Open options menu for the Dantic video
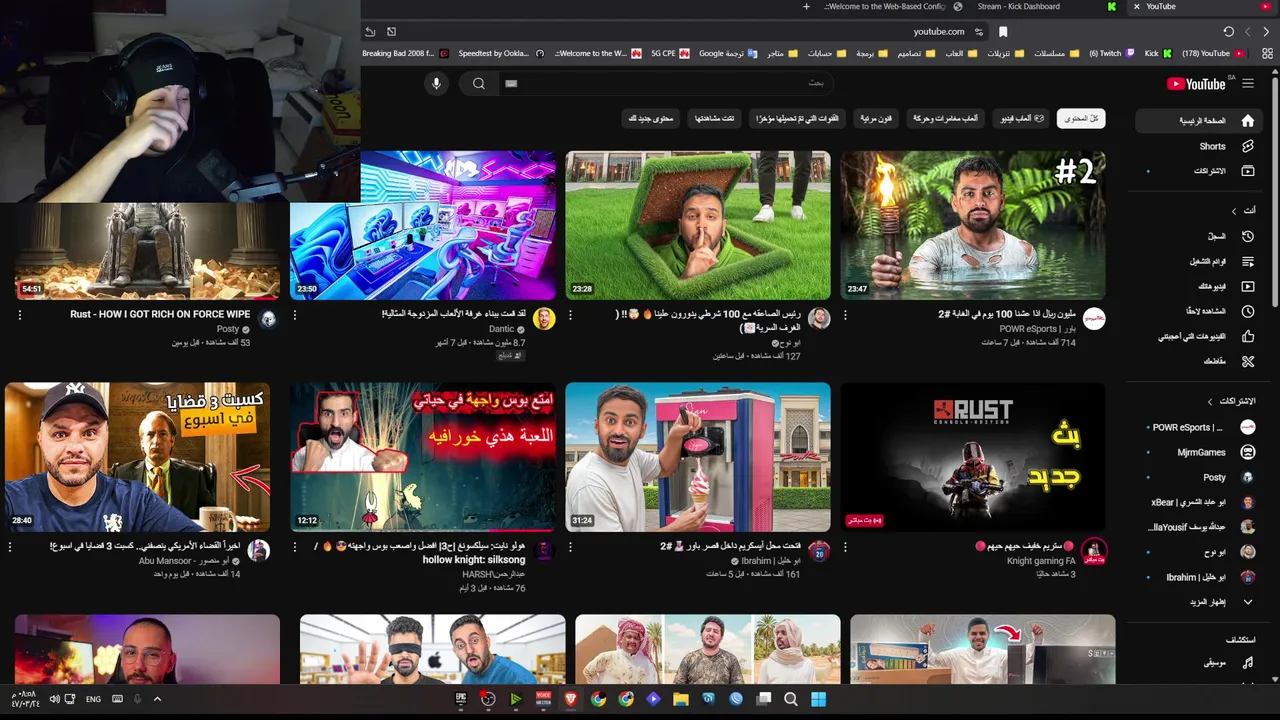The height and width of the screenshot is (720, 1280). click(x=295, y=315)
